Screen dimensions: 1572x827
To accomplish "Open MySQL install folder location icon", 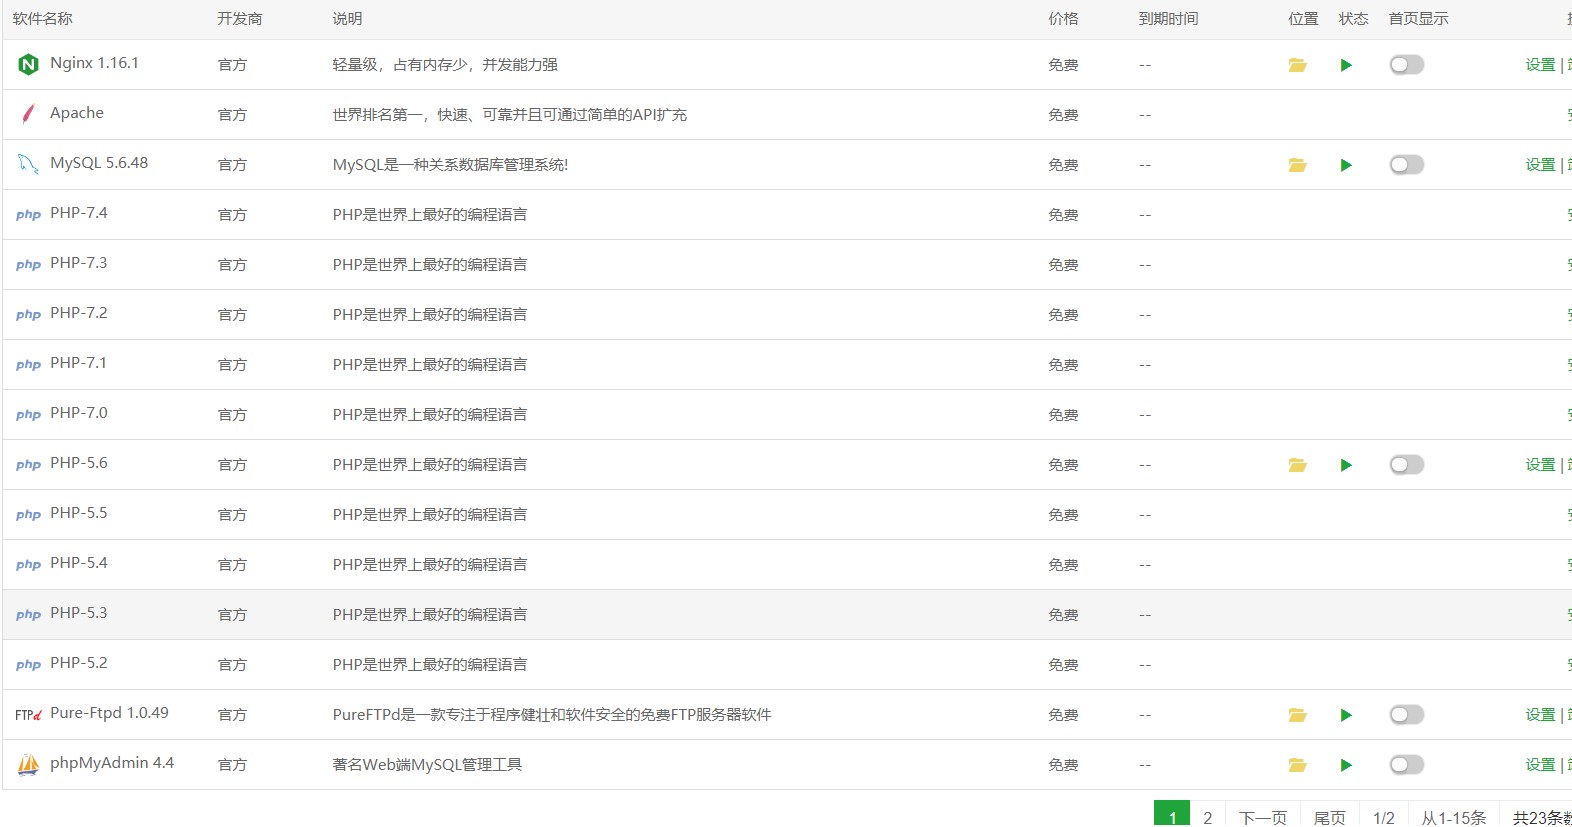I will (x=1297, y=165).
